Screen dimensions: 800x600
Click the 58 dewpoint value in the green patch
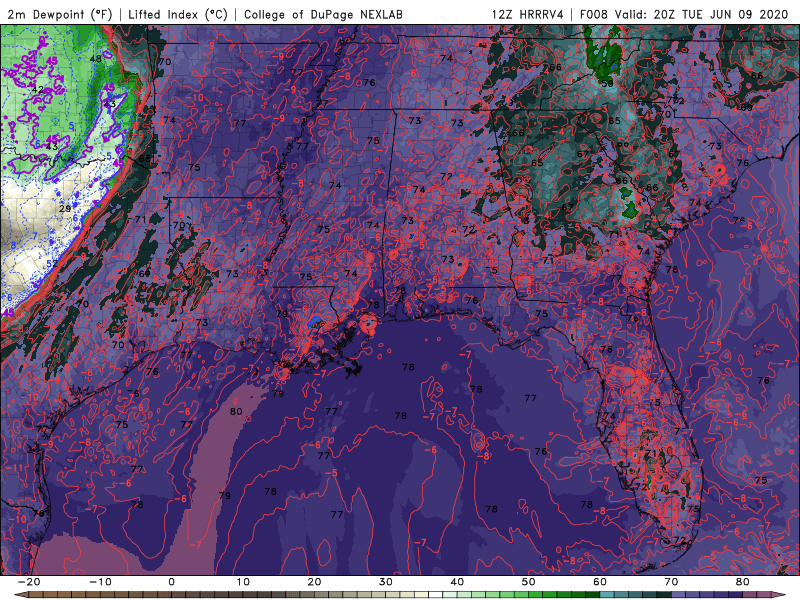coord(607,84)
